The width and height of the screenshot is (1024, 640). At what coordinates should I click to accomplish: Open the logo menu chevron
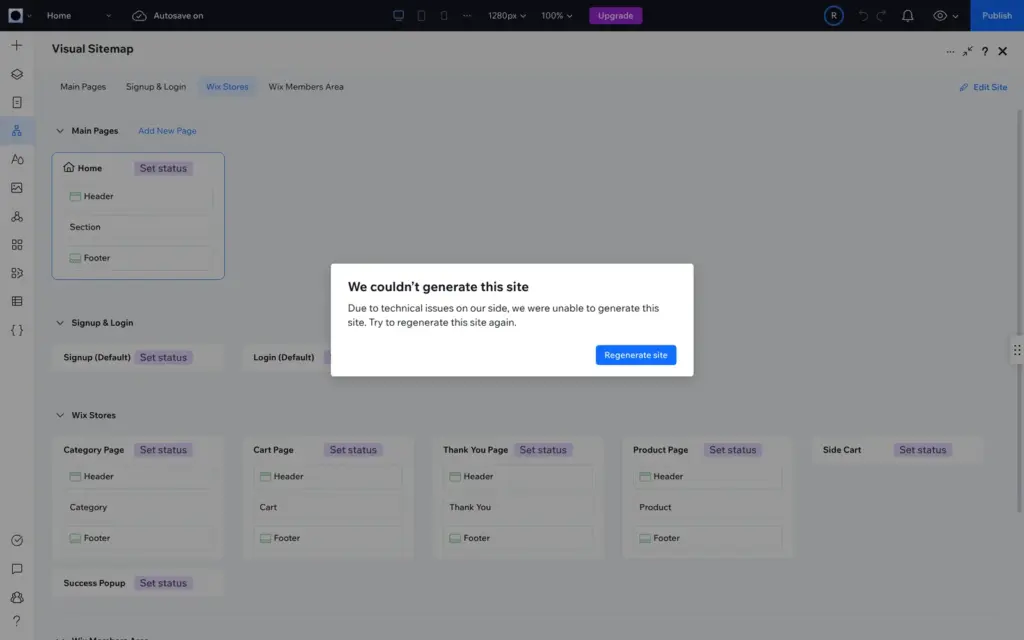(x=29, y=16)
